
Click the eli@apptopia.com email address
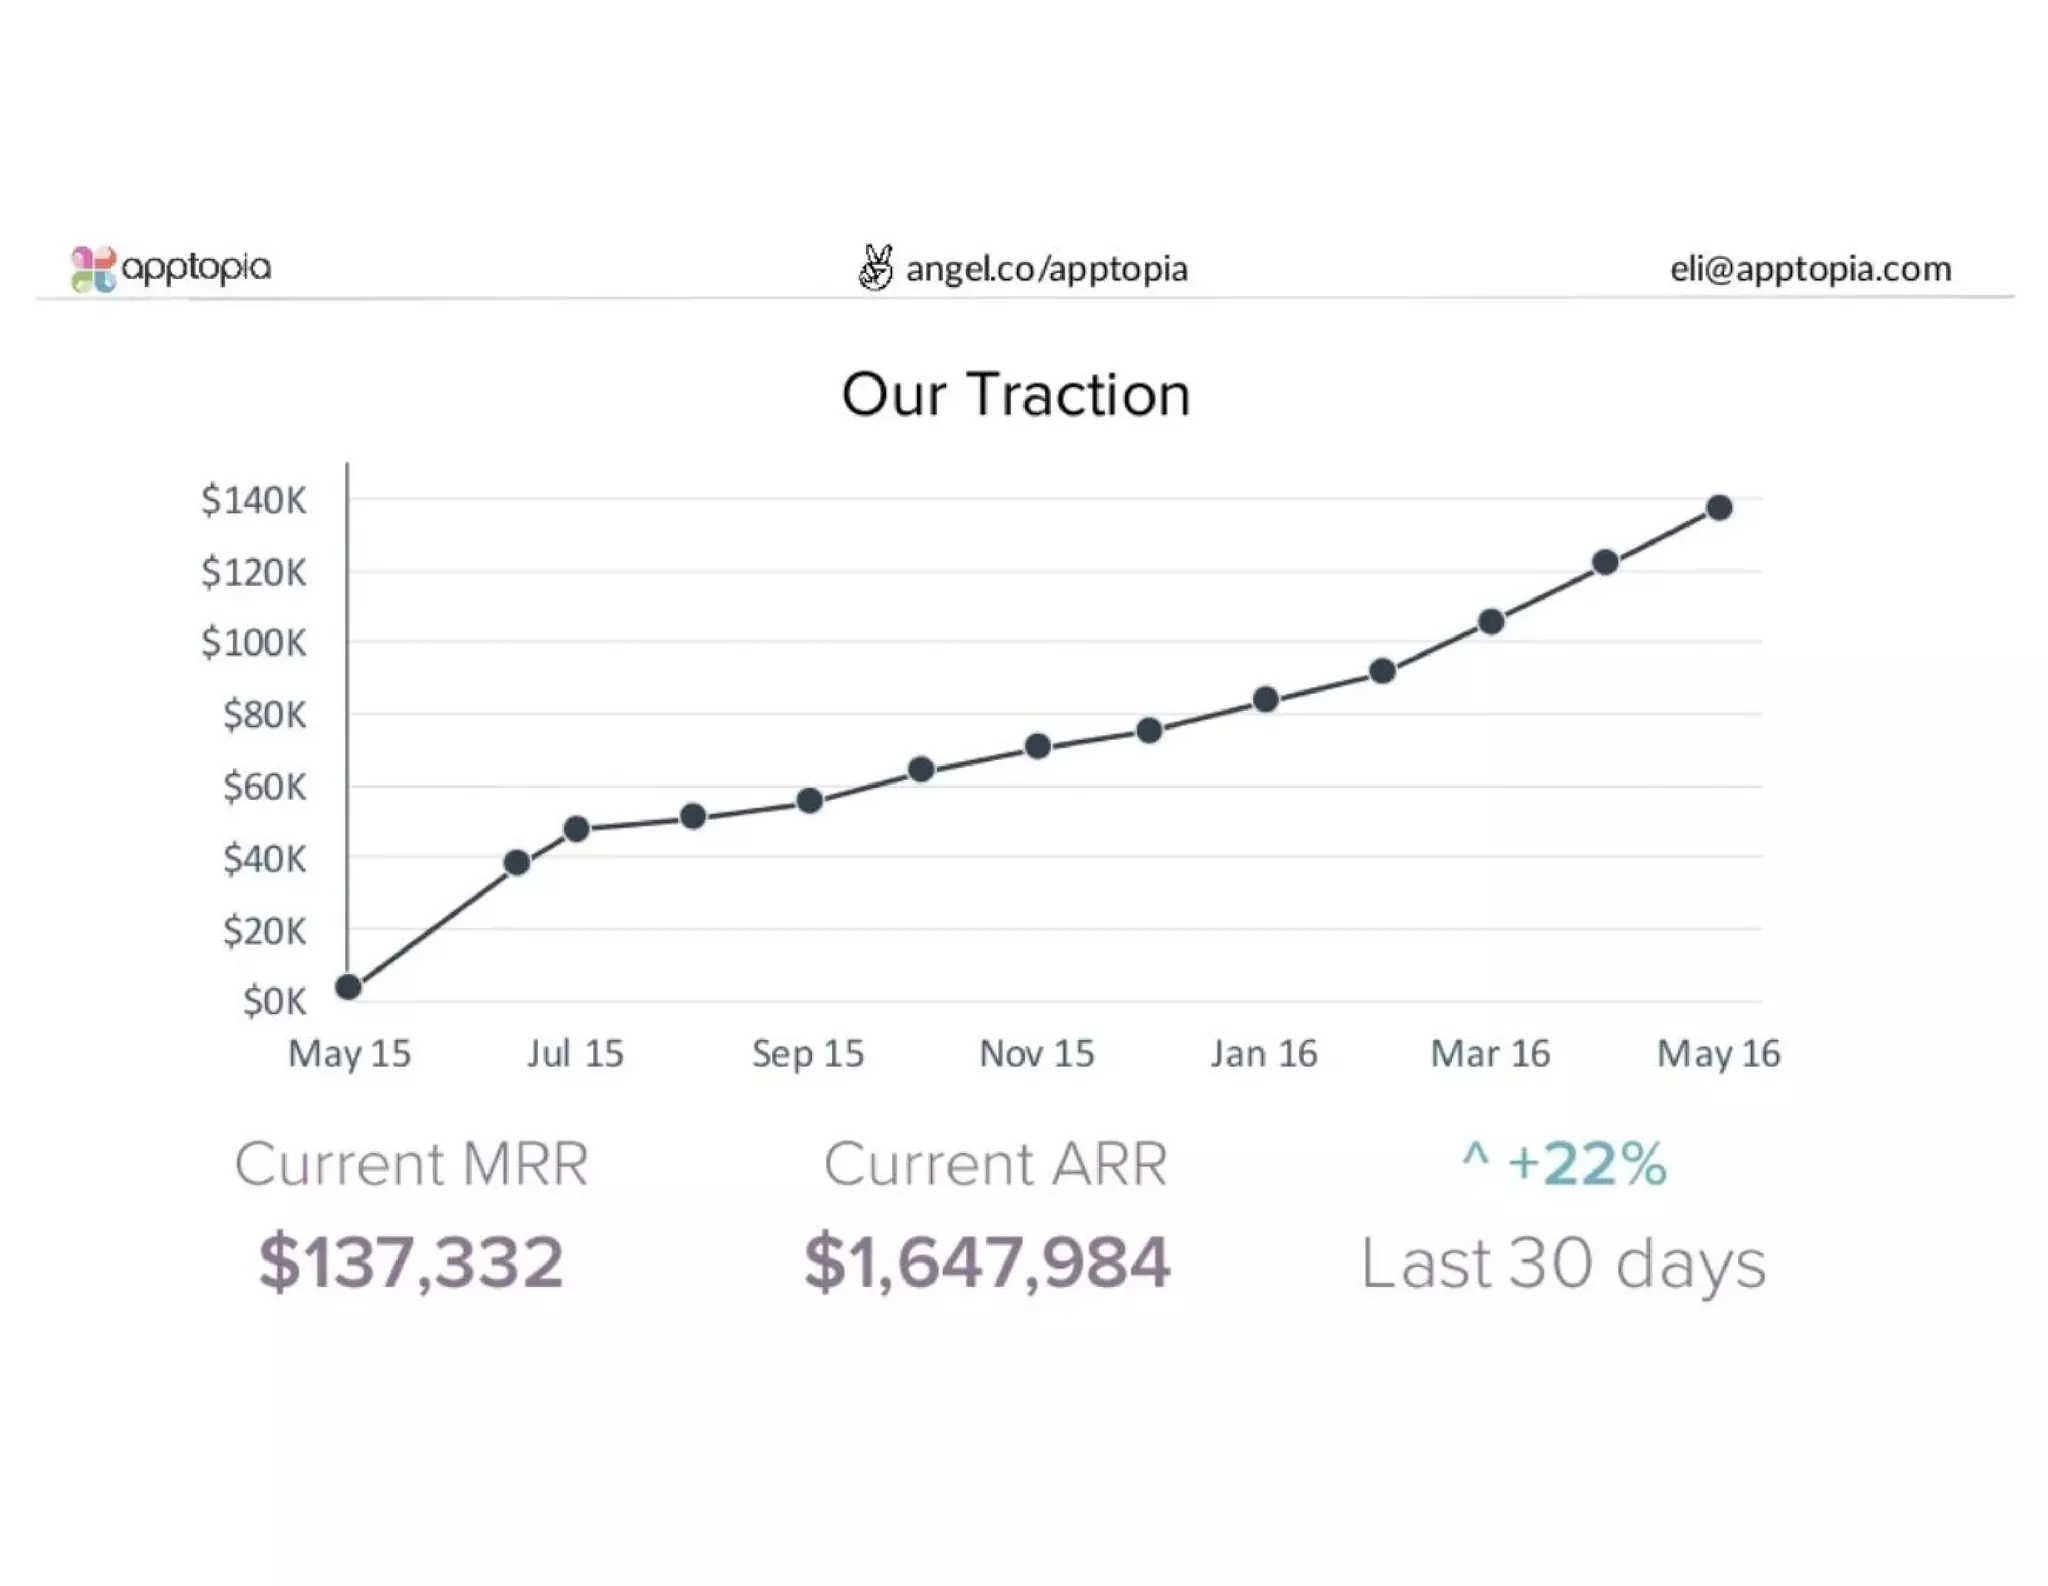coord(1810,269)
